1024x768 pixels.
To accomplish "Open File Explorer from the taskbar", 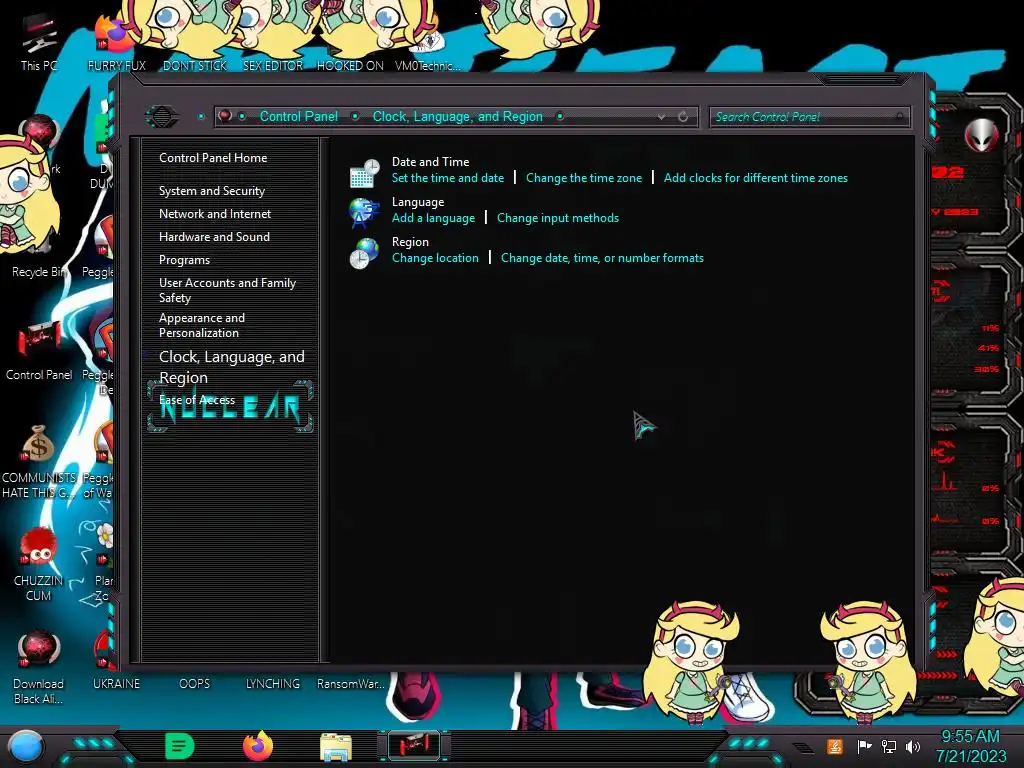I will click(336, 747).
